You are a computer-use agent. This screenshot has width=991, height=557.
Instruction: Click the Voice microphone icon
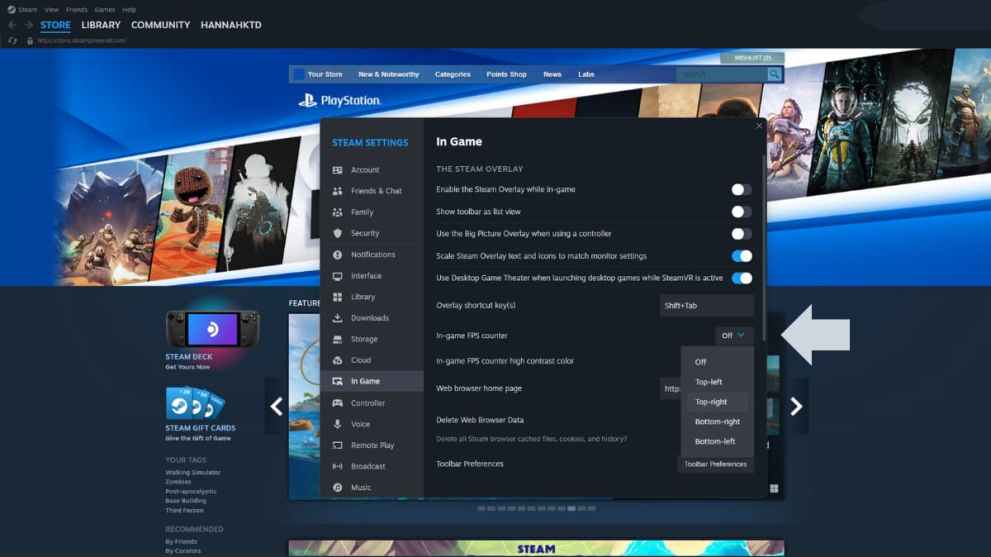click(x=338, y=424)
